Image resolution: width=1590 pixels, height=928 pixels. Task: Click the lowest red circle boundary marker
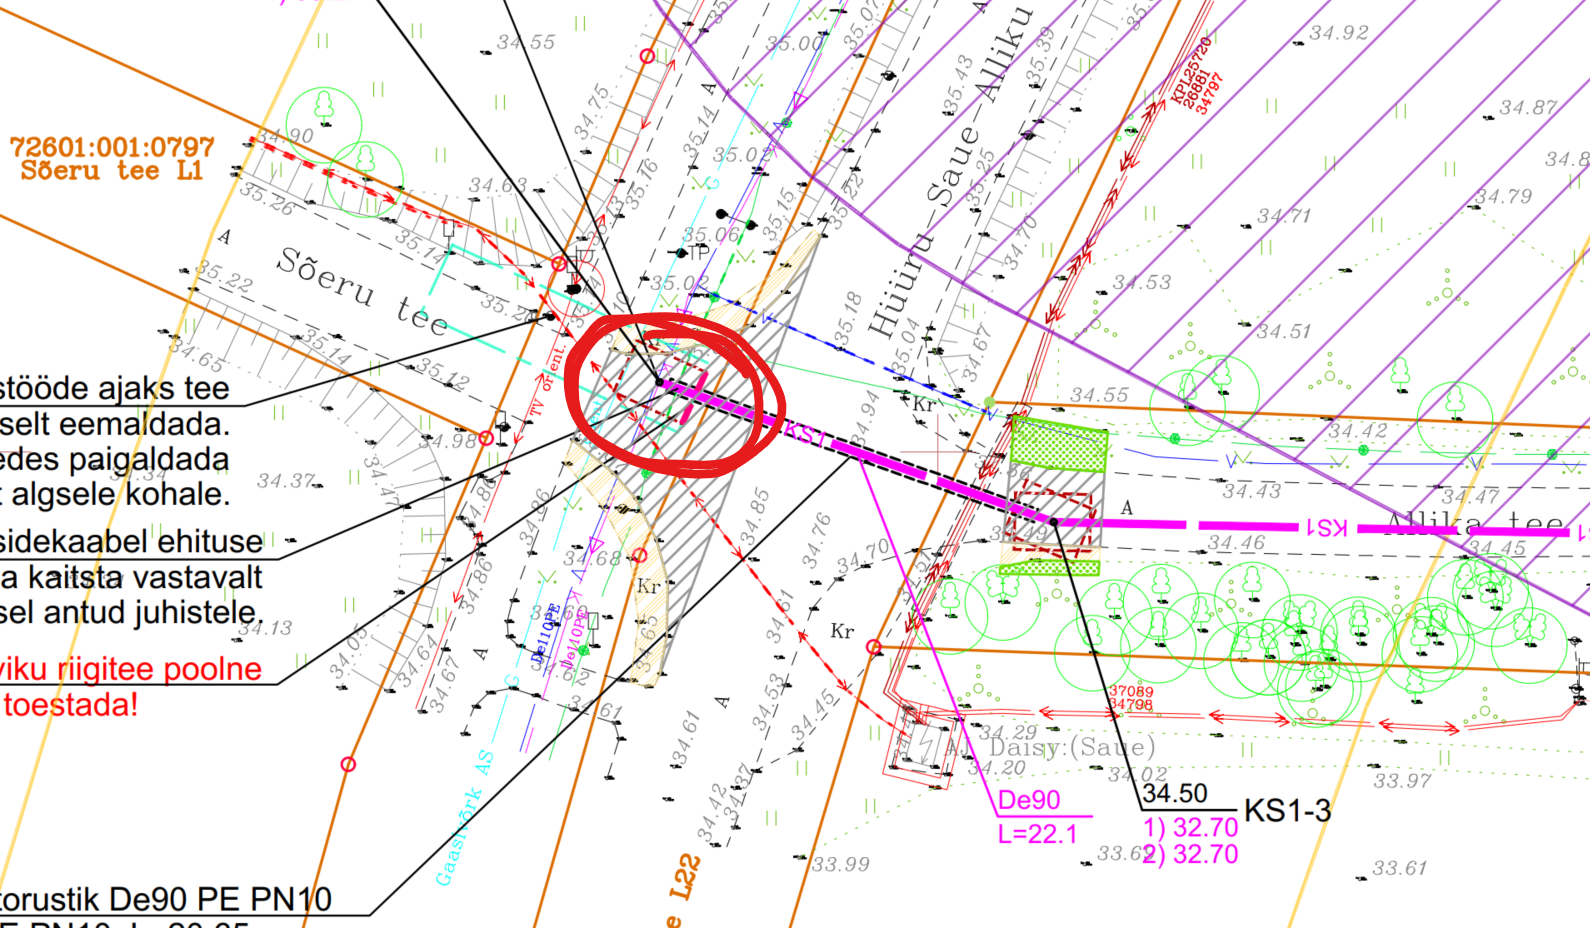348,764
